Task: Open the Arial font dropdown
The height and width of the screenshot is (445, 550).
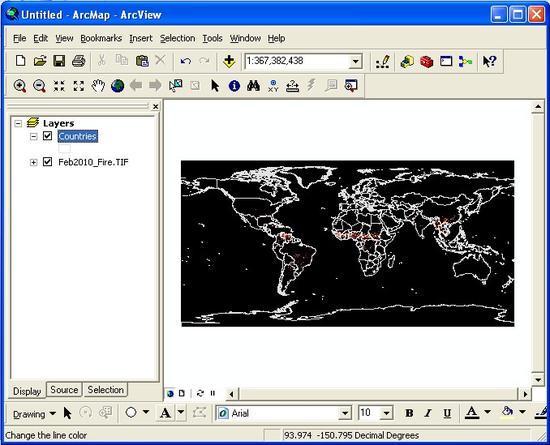Action: click(x=345, y=413)
